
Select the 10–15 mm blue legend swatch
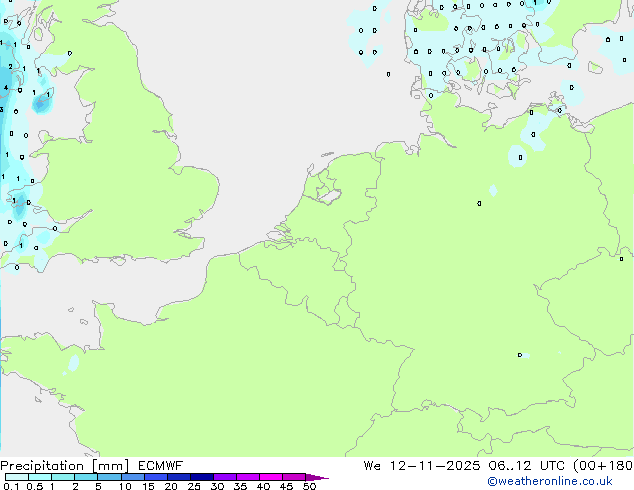tap(132, 477)
